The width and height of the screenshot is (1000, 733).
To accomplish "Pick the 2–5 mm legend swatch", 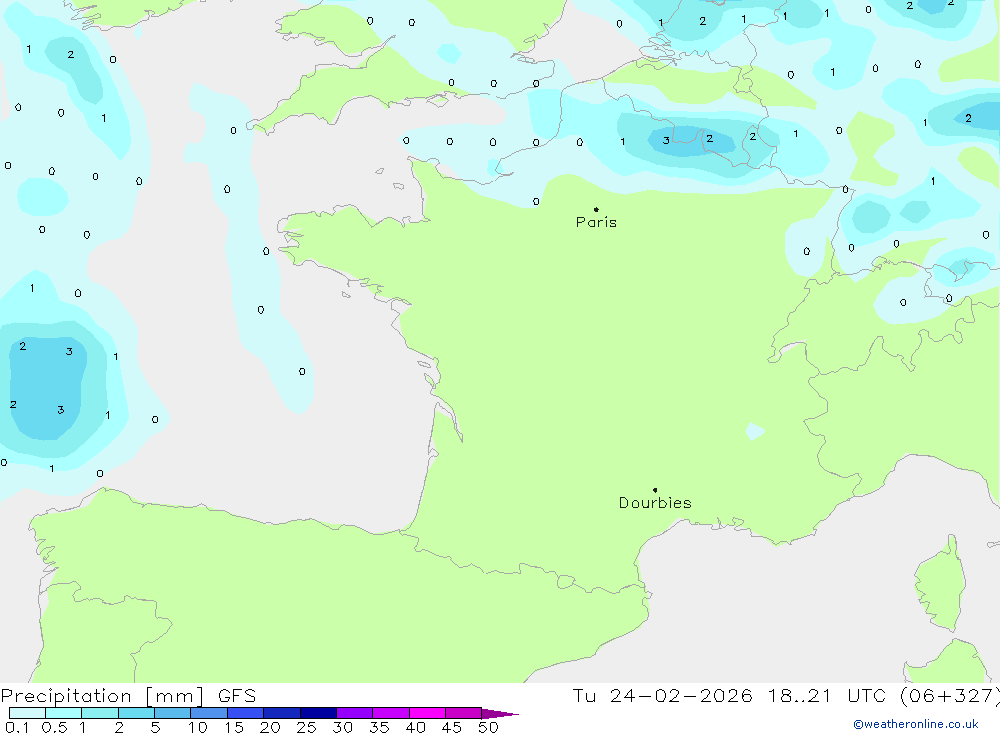I will tap(136, 713).
